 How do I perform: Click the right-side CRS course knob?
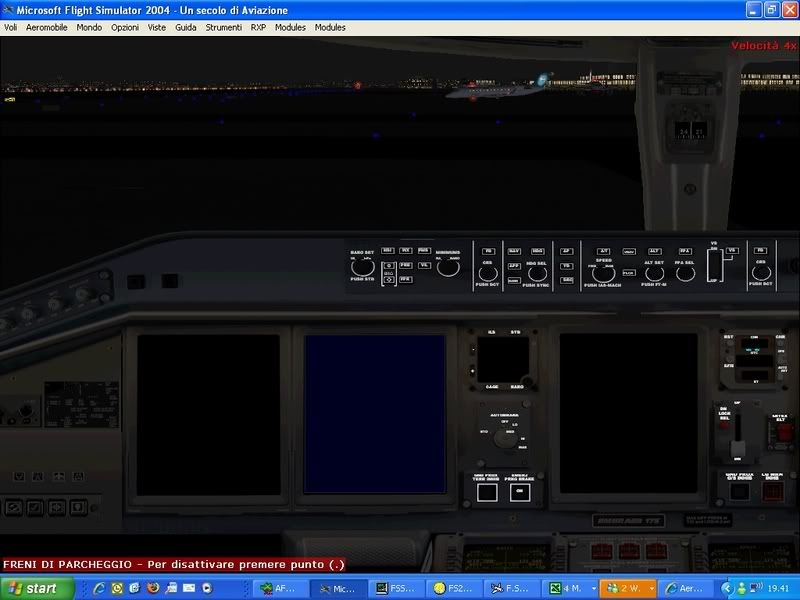(761, 273)
